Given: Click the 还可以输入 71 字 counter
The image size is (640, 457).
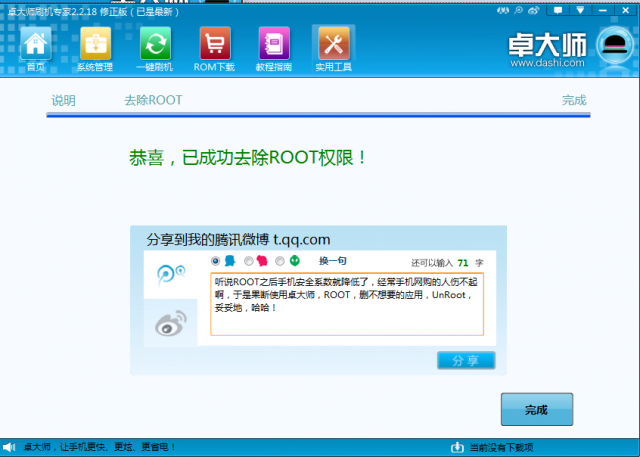Looking at the screenshot, I should (x=447, y=263).
